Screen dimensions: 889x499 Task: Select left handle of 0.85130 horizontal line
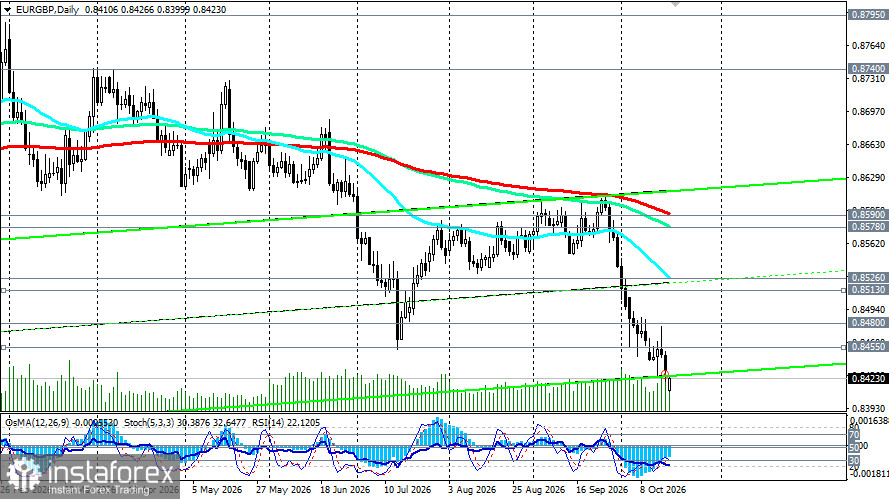point(3,290)
